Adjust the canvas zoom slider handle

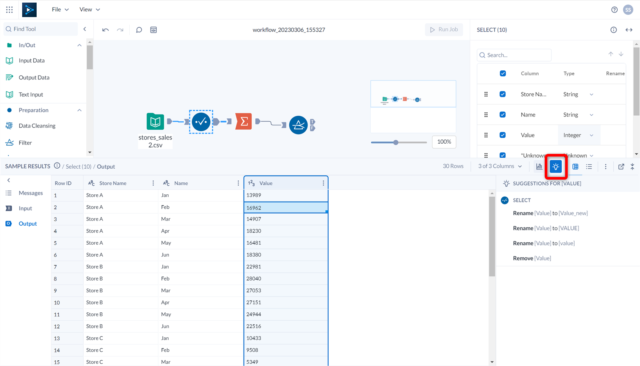[396, 142]
